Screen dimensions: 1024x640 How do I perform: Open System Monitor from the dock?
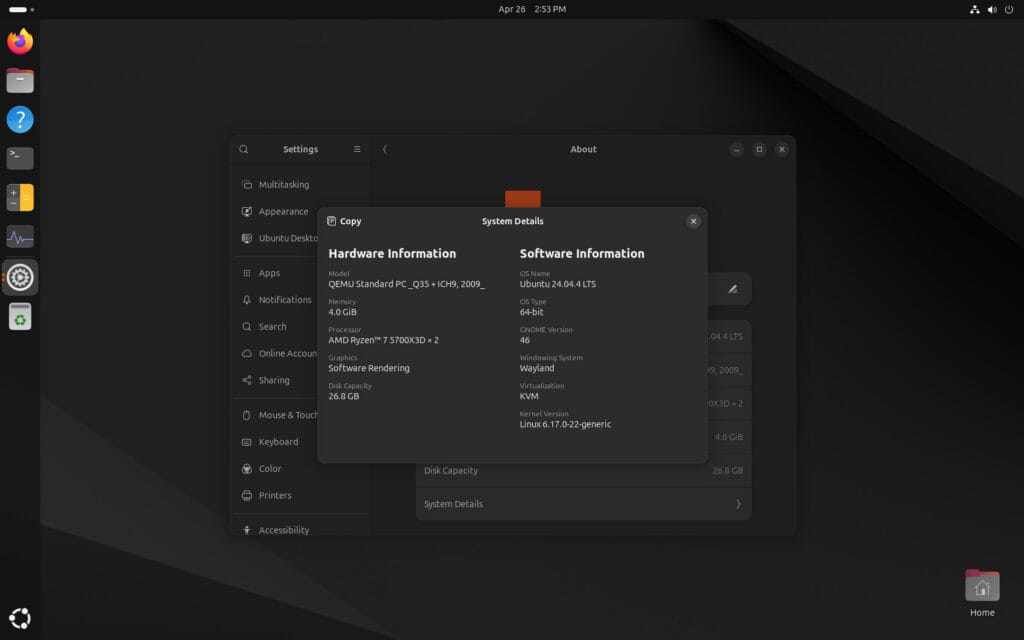coord(20,236)
